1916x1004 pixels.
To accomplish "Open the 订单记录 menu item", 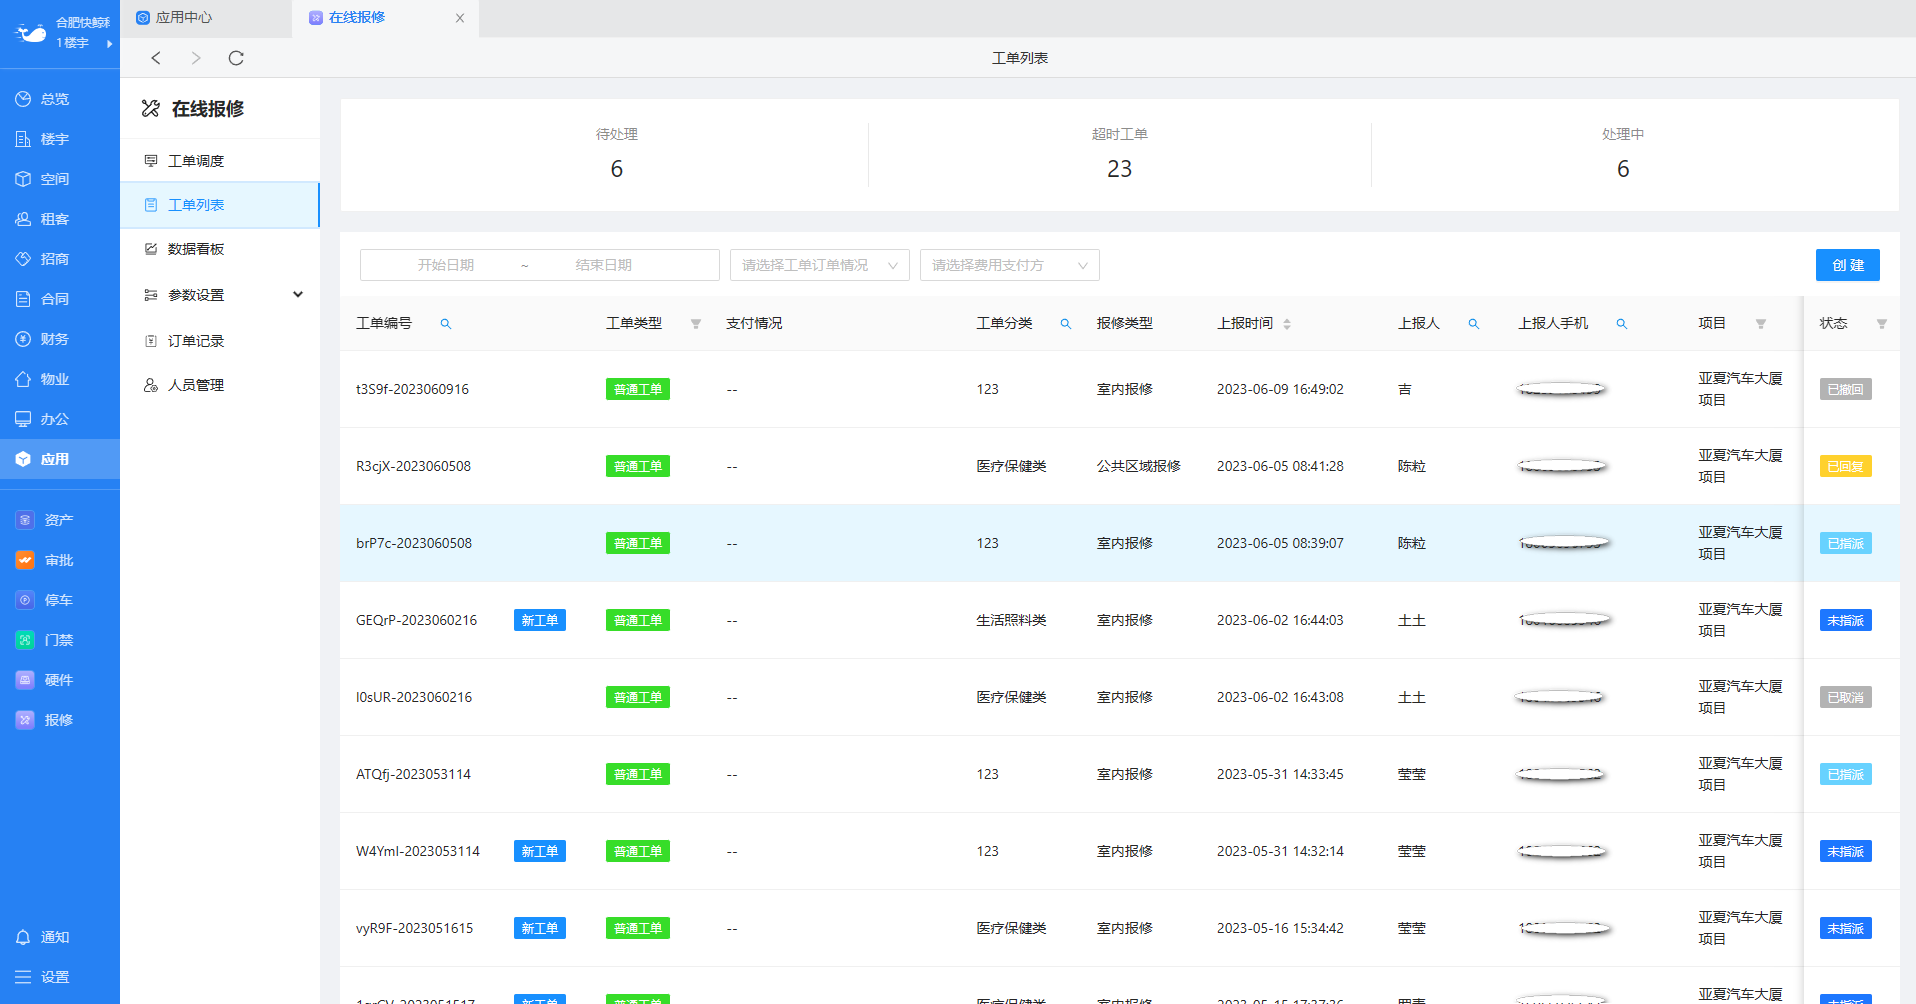I will point(220,341).
